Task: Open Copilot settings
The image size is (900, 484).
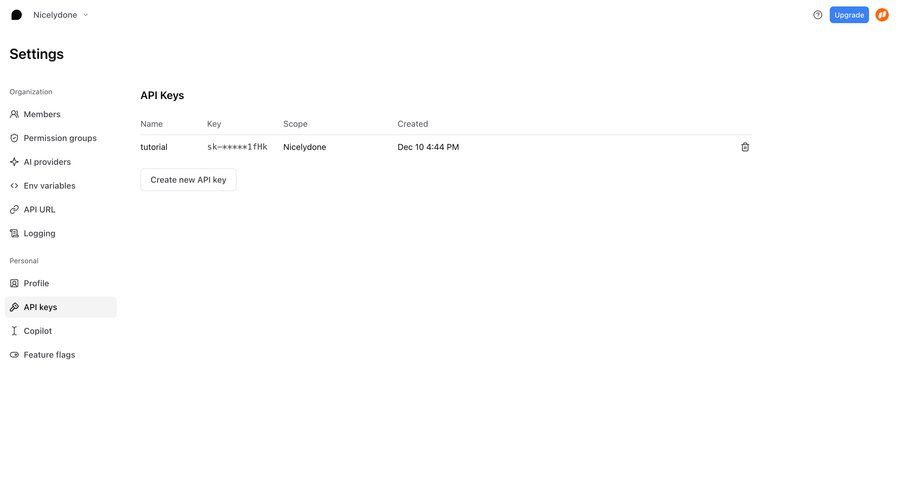Action: coord(38,331)
